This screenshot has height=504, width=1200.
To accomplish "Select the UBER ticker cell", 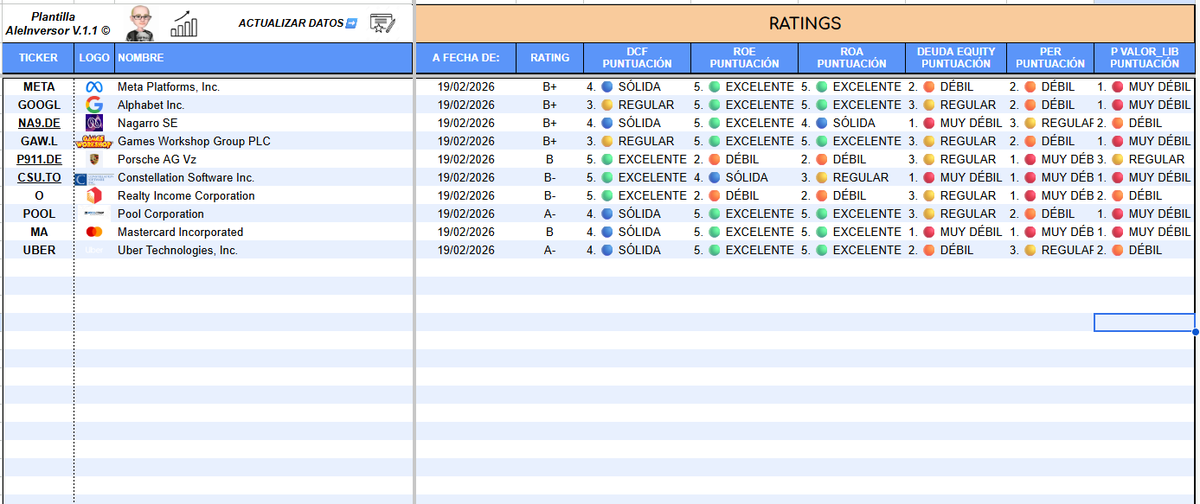I will point(38,250).
